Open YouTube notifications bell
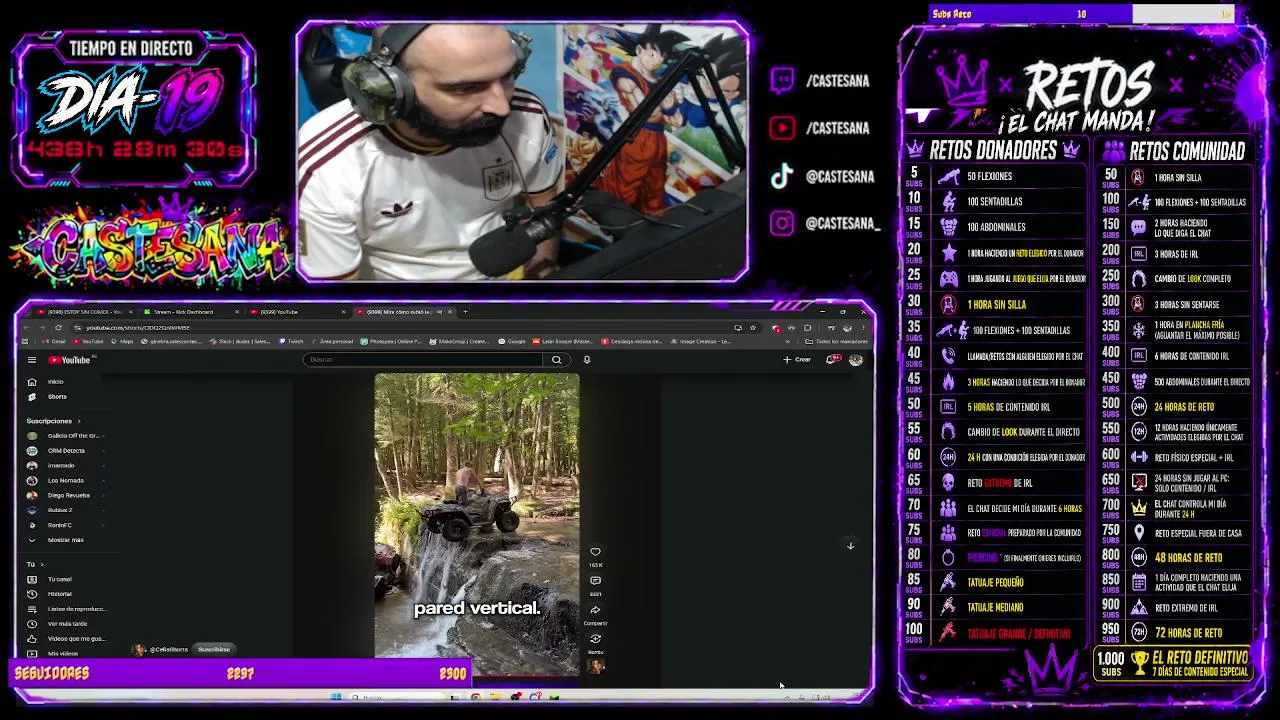1280x720 pixels. [x=831, y=360]
